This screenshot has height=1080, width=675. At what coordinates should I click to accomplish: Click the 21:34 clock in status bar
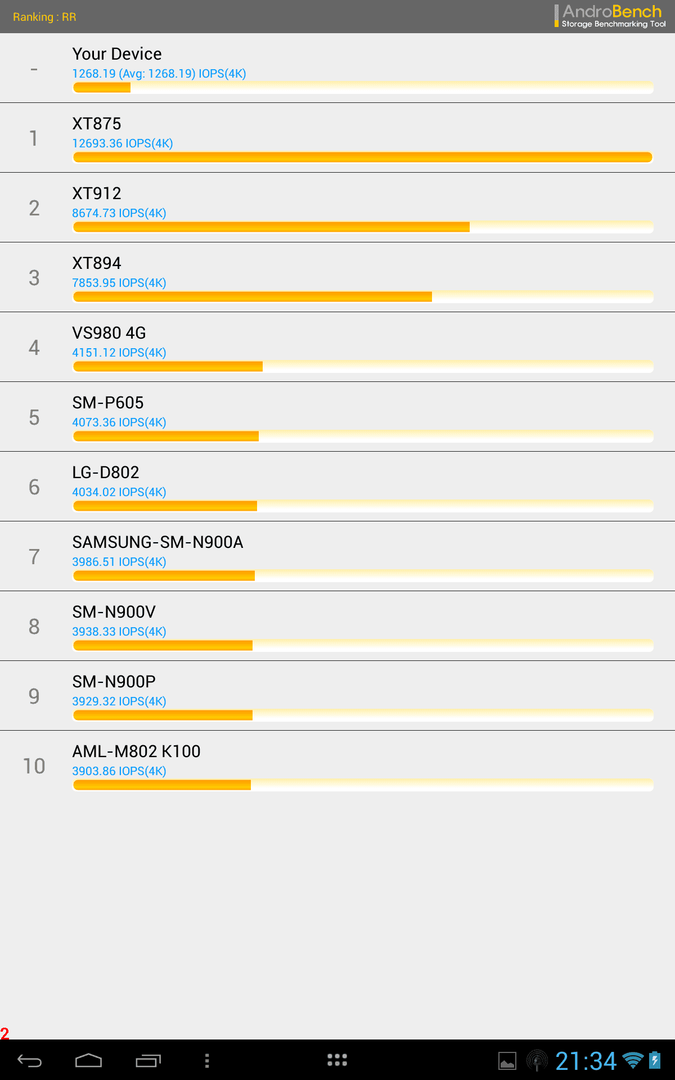[x=585, y=1061]
